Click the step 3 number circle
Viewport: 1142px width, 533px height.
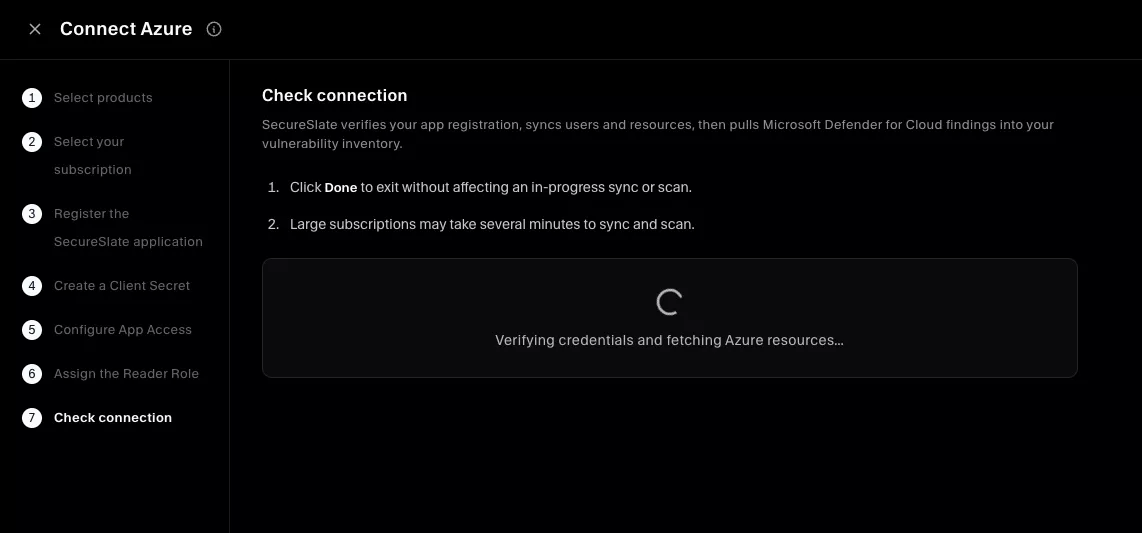click(31, 213)
